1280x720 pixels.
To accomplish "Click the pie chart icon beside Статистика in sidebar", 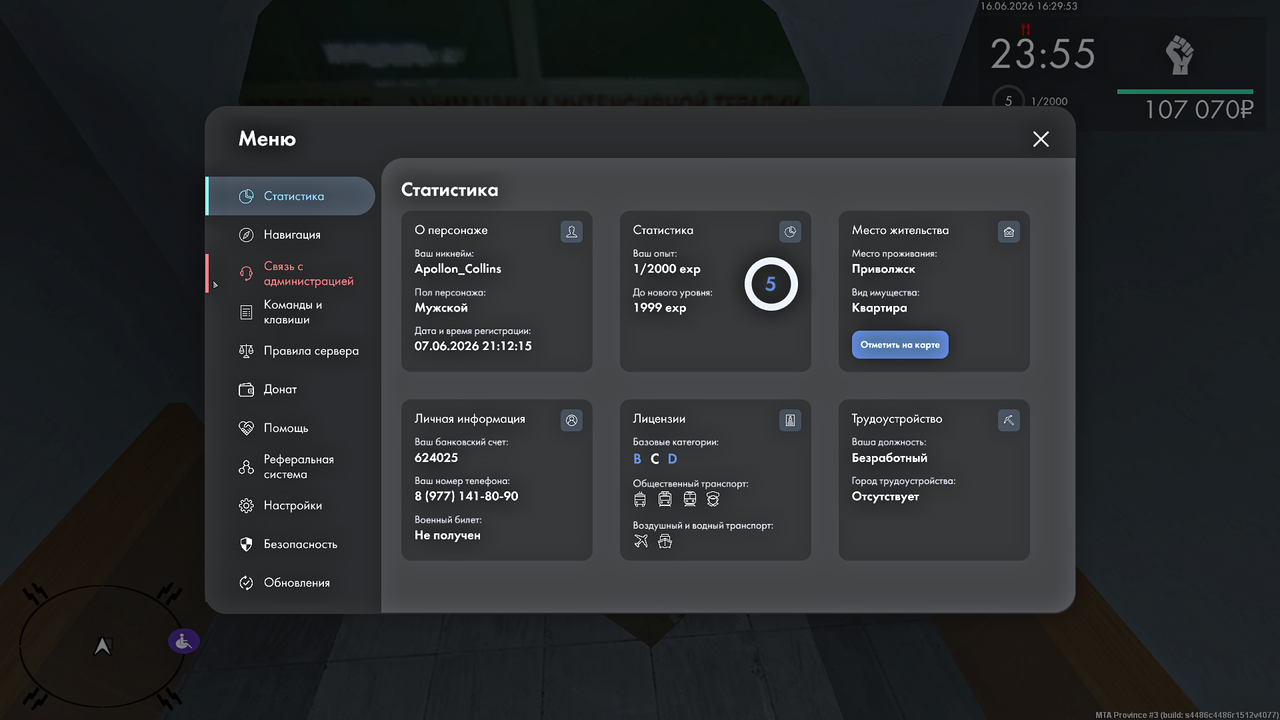I will coord(246,196).
